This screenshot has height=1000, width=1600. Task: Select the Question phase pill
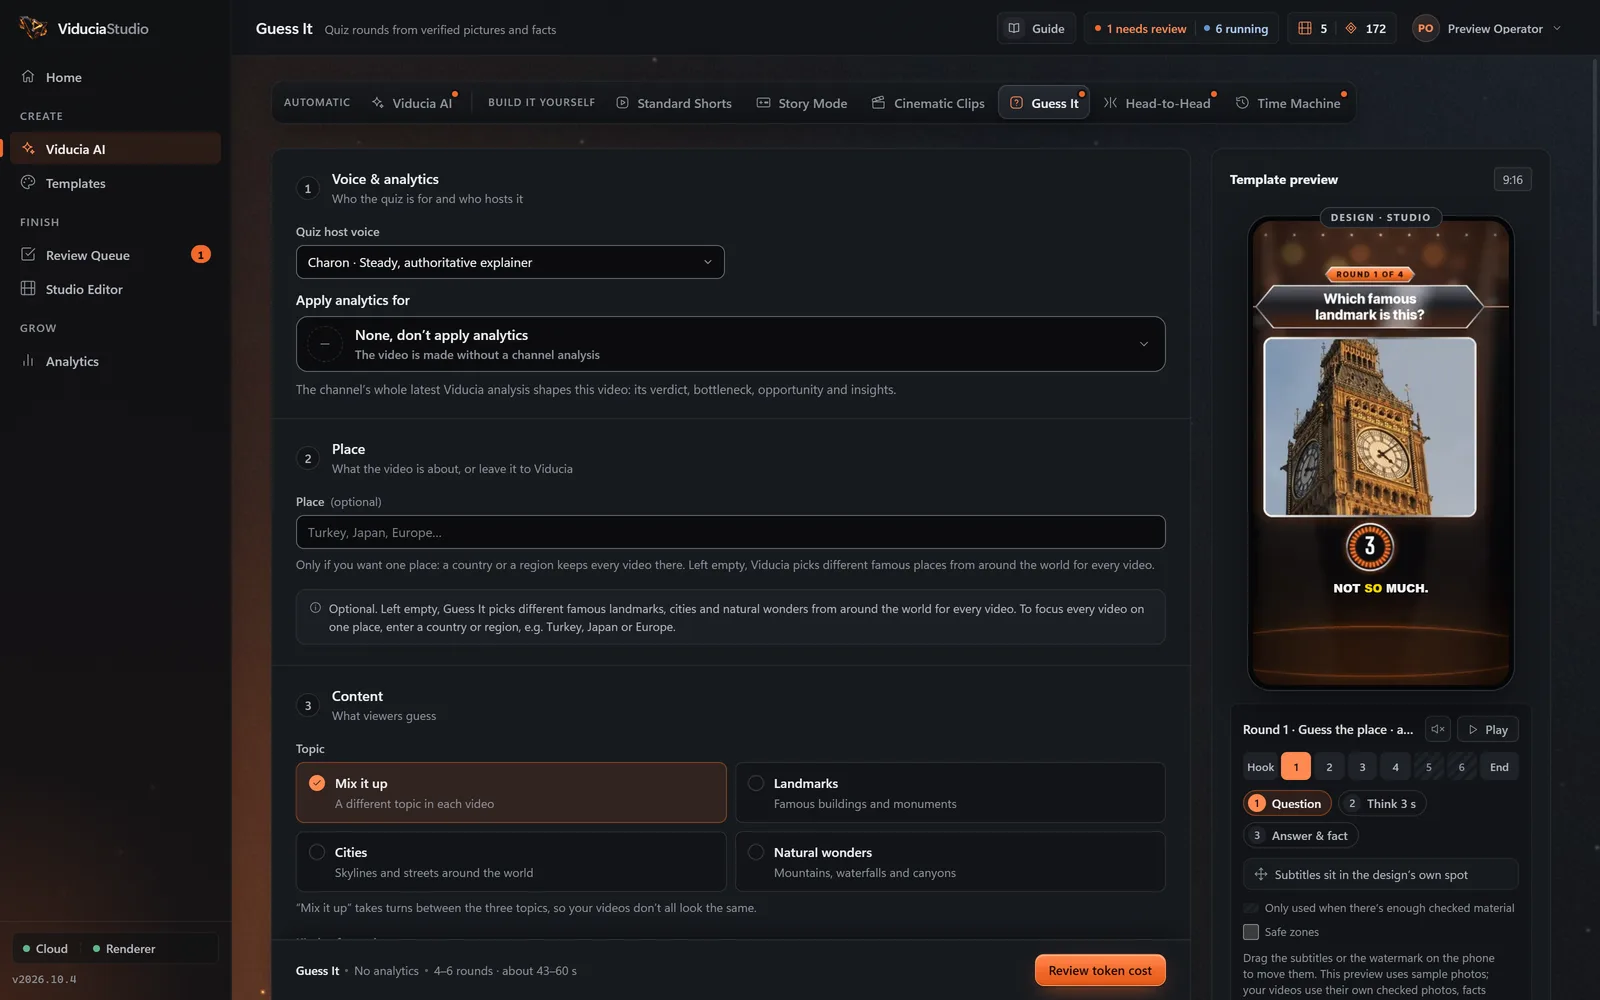1287,803
